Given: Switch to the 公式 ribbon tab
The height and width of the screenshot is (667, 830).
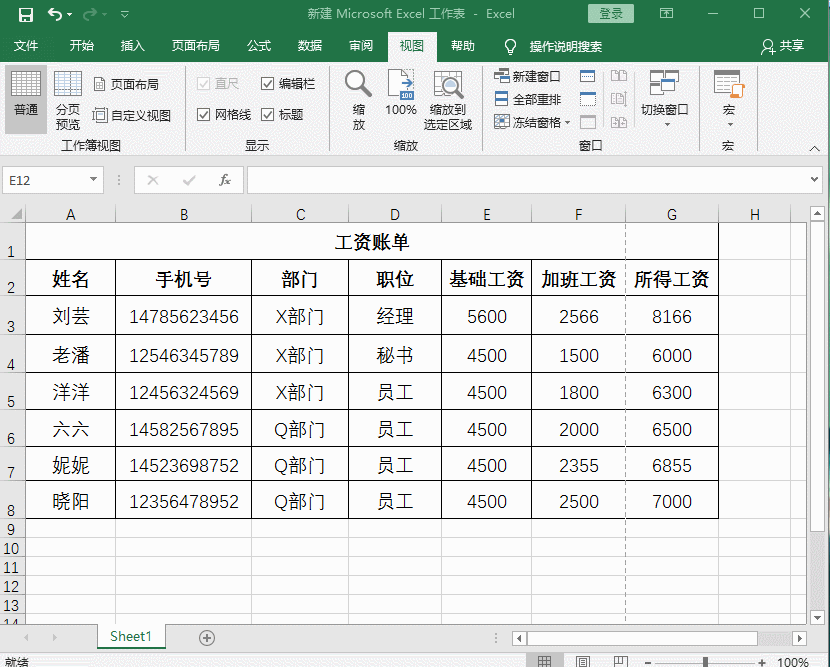Looking at the screenshot, I should 258,45.
